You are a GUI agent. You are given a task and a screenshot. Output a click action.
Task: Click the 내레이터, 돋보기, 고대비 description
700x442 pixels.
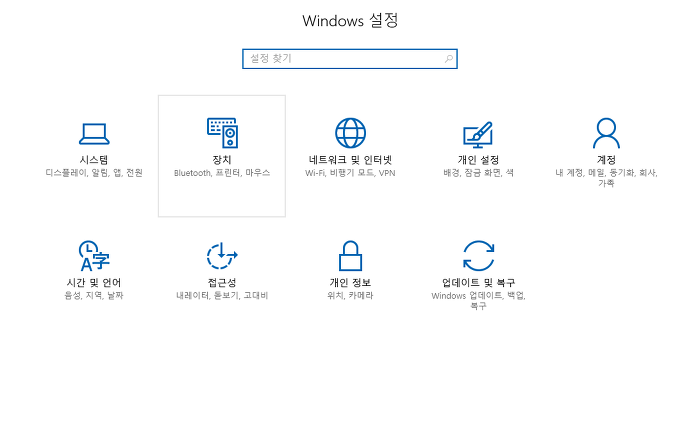[x=222, y=295]
